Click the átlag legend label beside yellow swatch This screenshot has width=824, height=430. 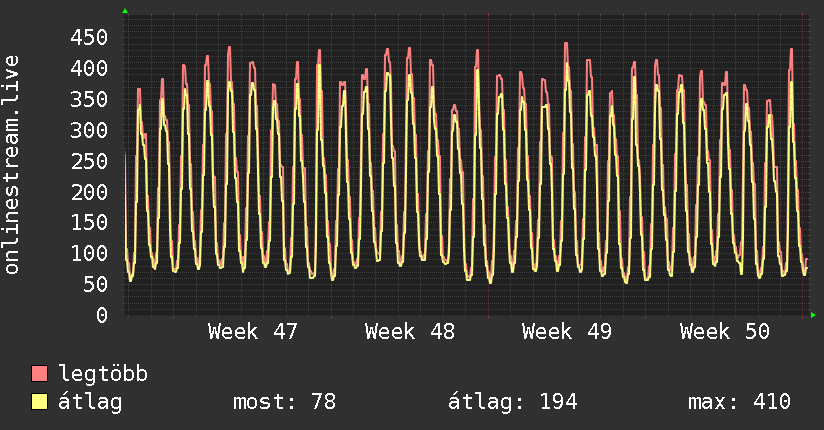pyautogui.click(x=90, y=403)
